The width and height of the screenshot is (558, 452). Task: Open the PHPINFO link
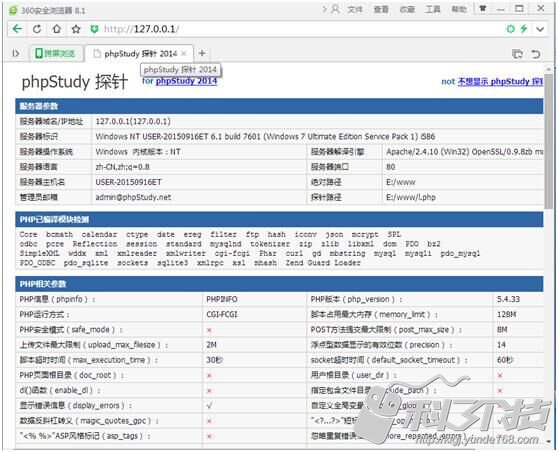[222, 299]
